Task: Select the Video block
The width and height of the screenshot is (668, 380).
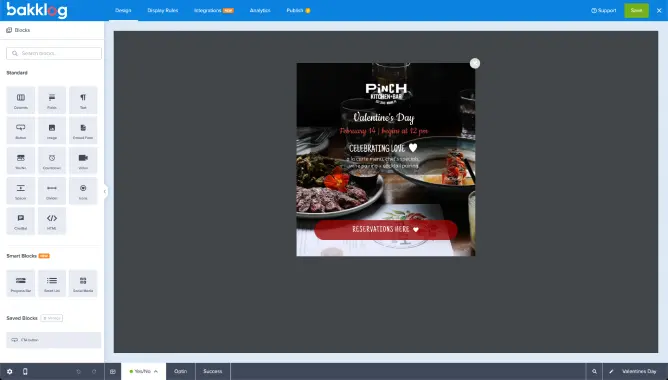Action: pos(83,160)
